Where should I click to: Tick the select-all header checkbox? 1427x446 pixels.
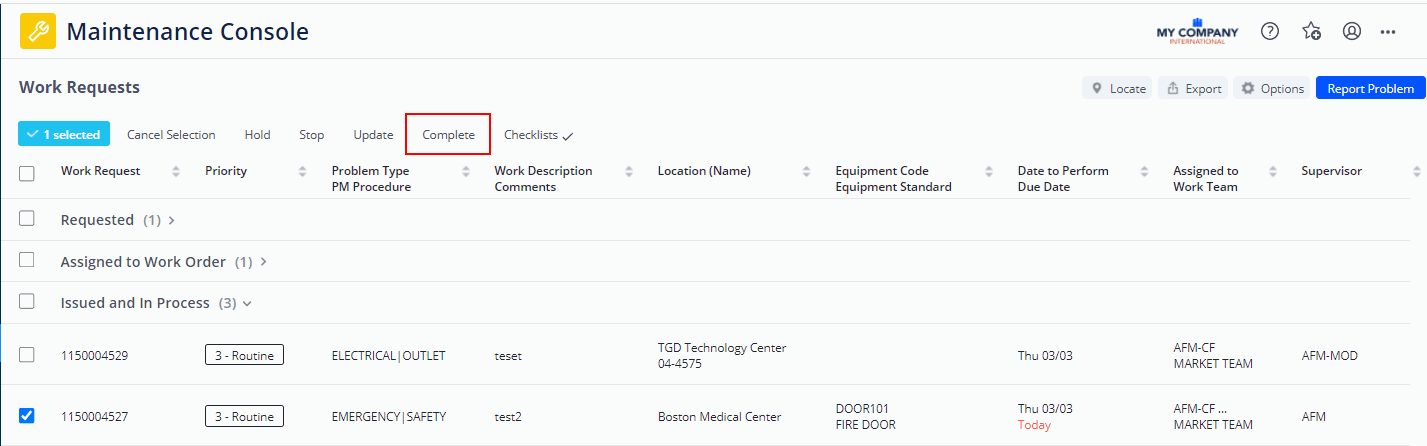pos(27,173)
